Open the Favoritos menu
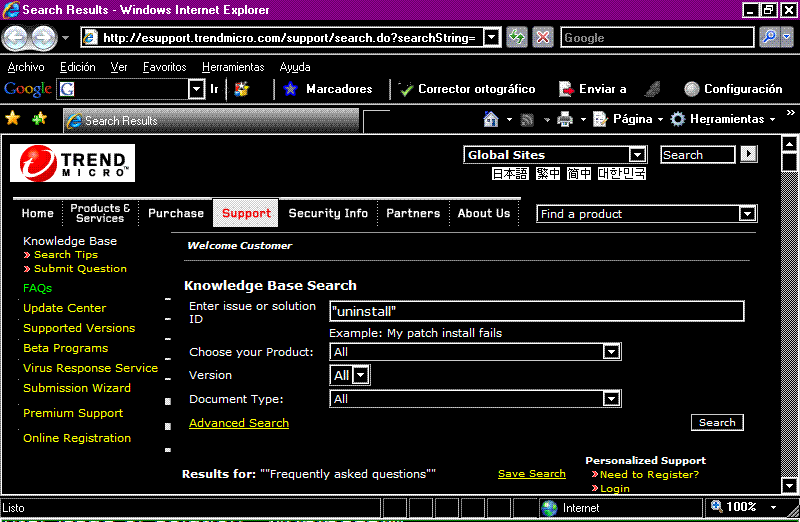This screenshot has width=800, height=522. (x=164, y=67)
